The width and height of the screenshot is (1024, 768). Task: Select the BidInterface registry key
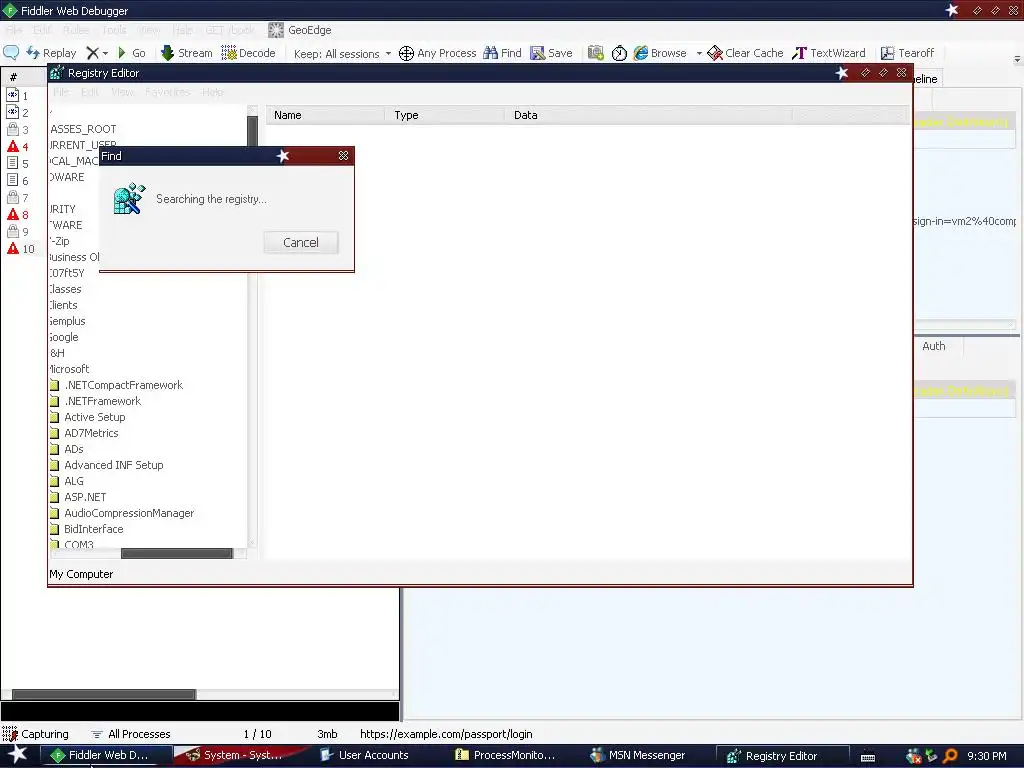pyautogui.click(x=93, y=529)
